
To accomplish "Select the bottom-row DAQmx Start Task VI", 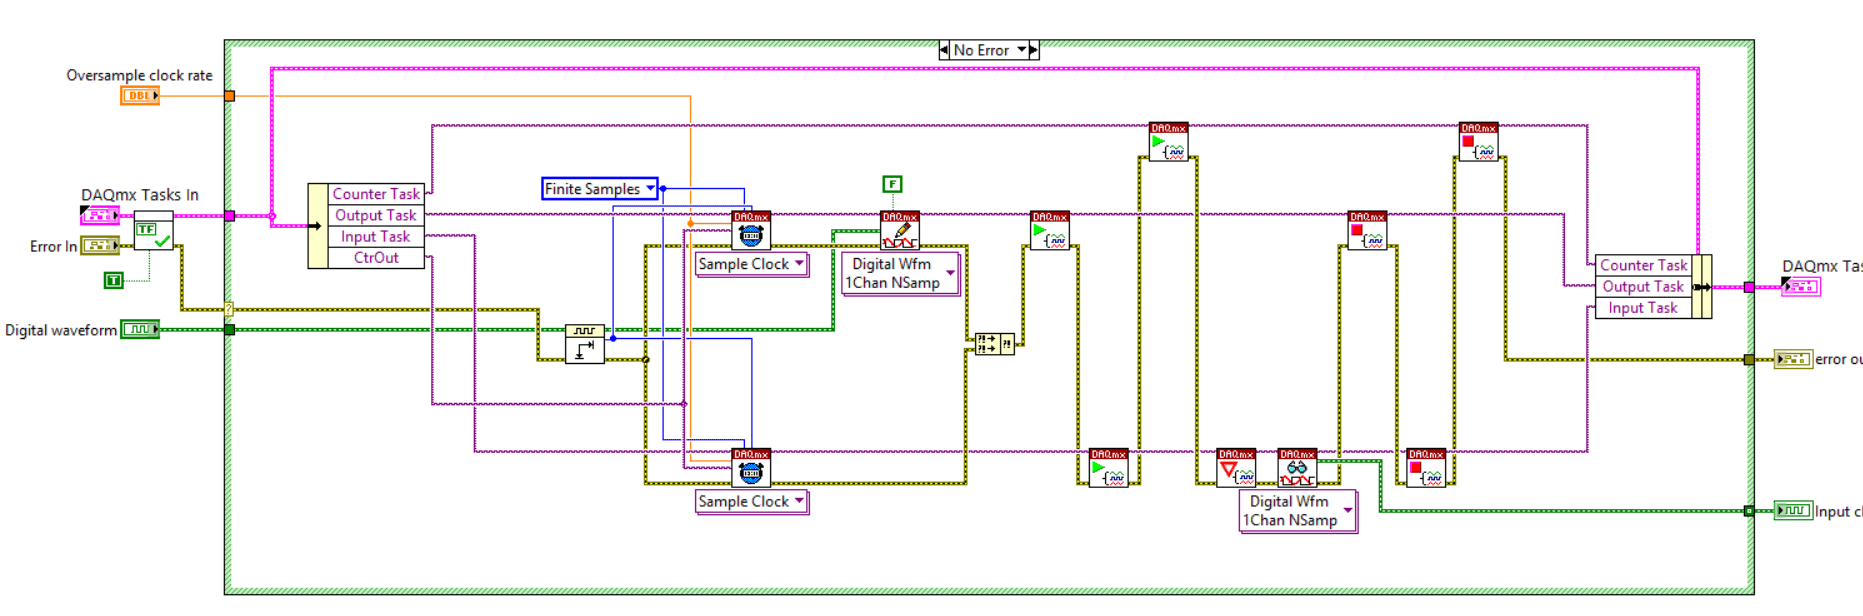I will point(1109,468).
